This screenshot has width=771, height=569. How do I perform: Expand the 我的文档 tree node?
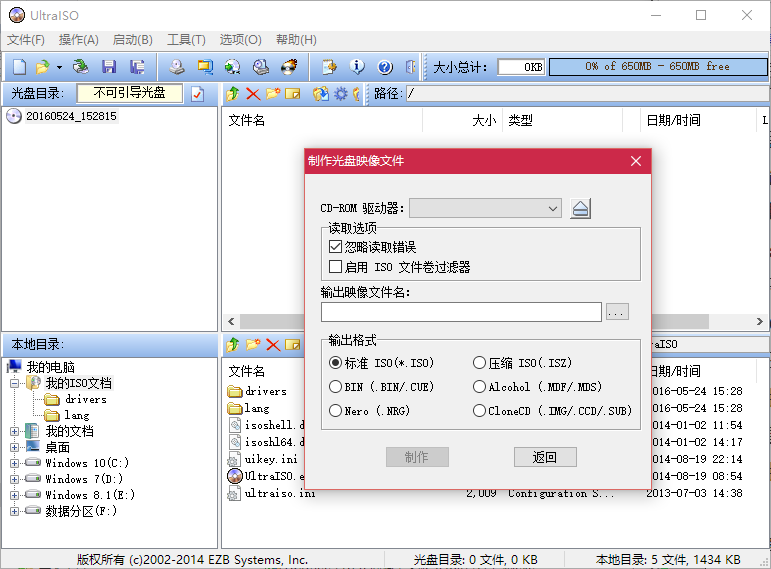(14, 431)
